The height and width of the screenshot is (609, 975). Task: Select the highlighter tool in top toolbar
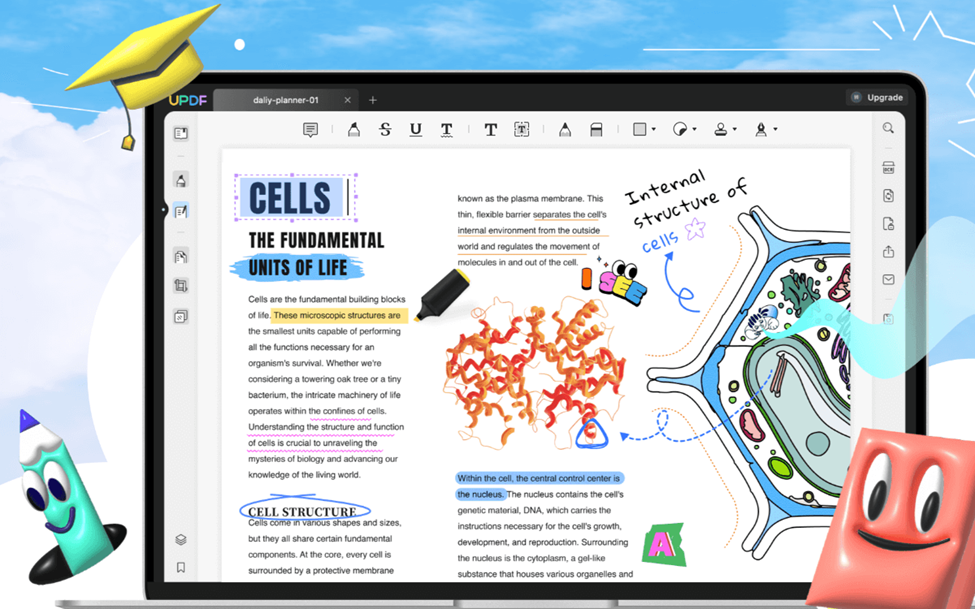click(354, 129)
